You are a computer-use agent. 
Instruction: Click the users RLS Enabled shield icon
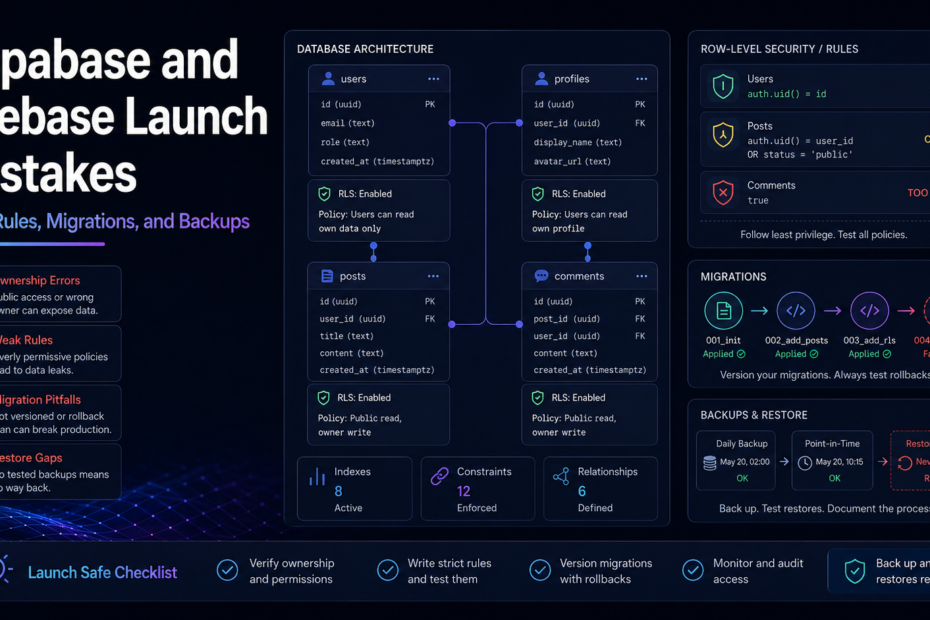click(x=324, y=194)
